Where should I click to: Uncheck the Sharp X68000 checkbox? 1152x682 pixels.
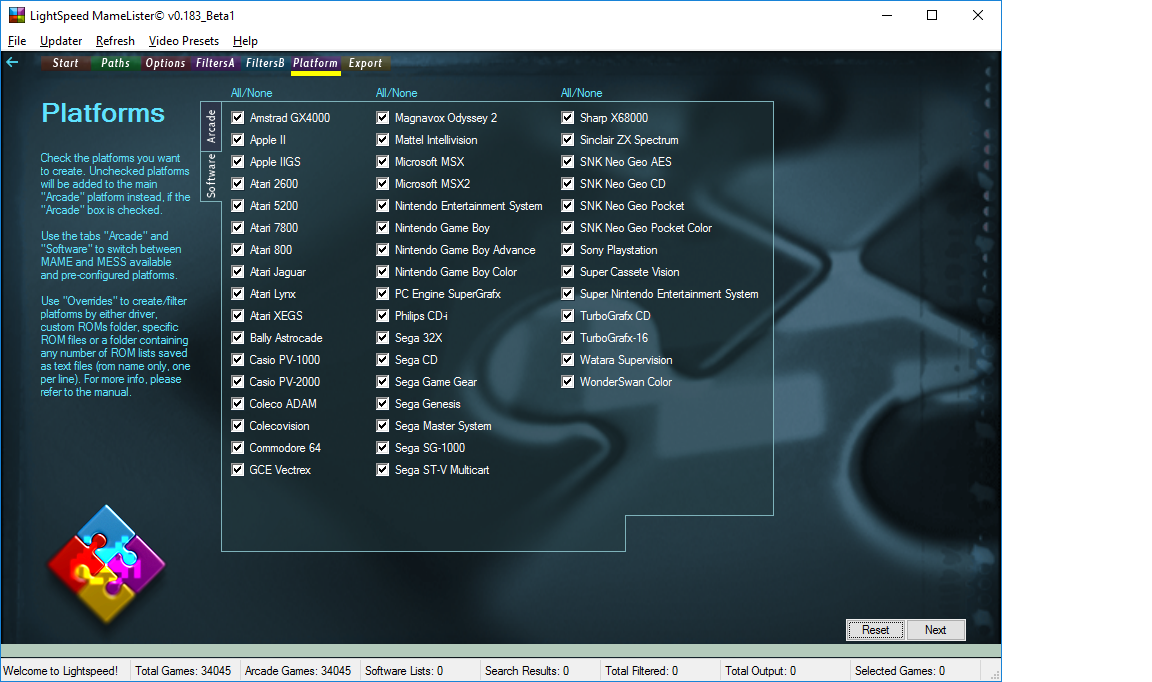pos(568,118)
